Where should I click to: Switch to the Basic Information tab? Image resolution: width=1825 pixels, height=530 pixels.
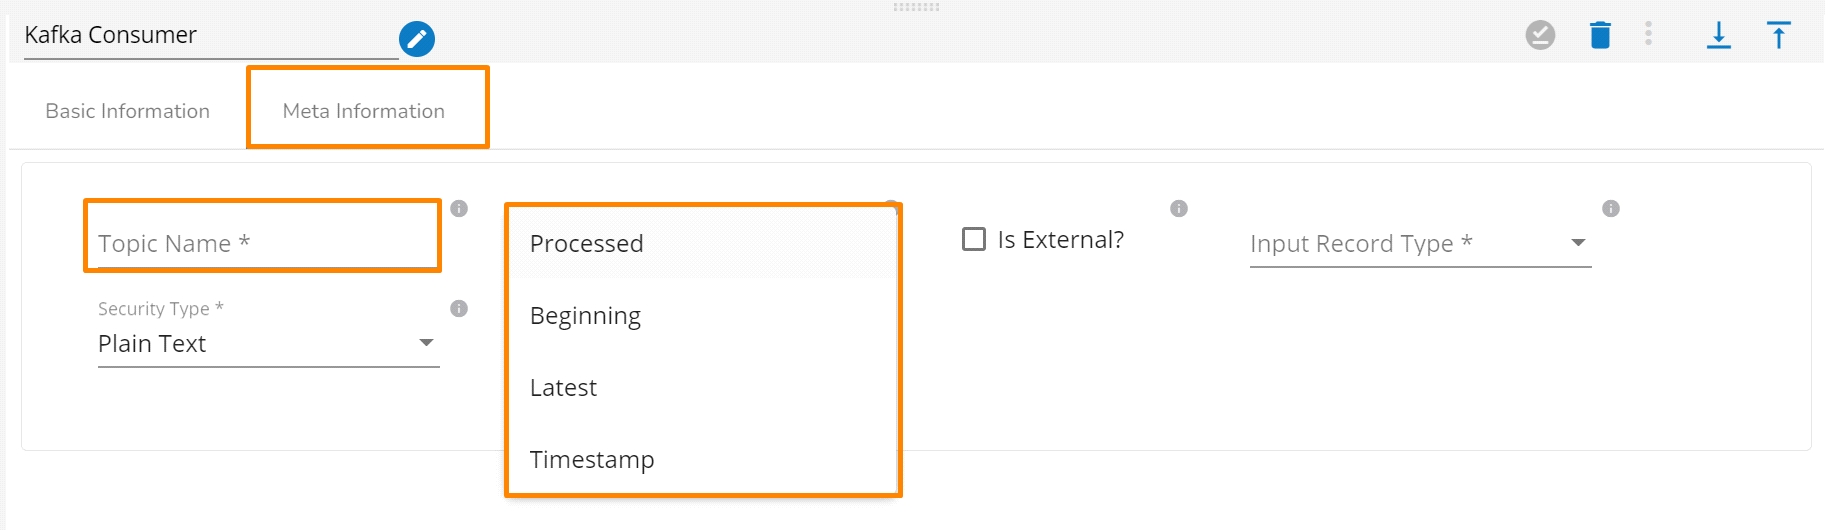[x=128, y=111]
